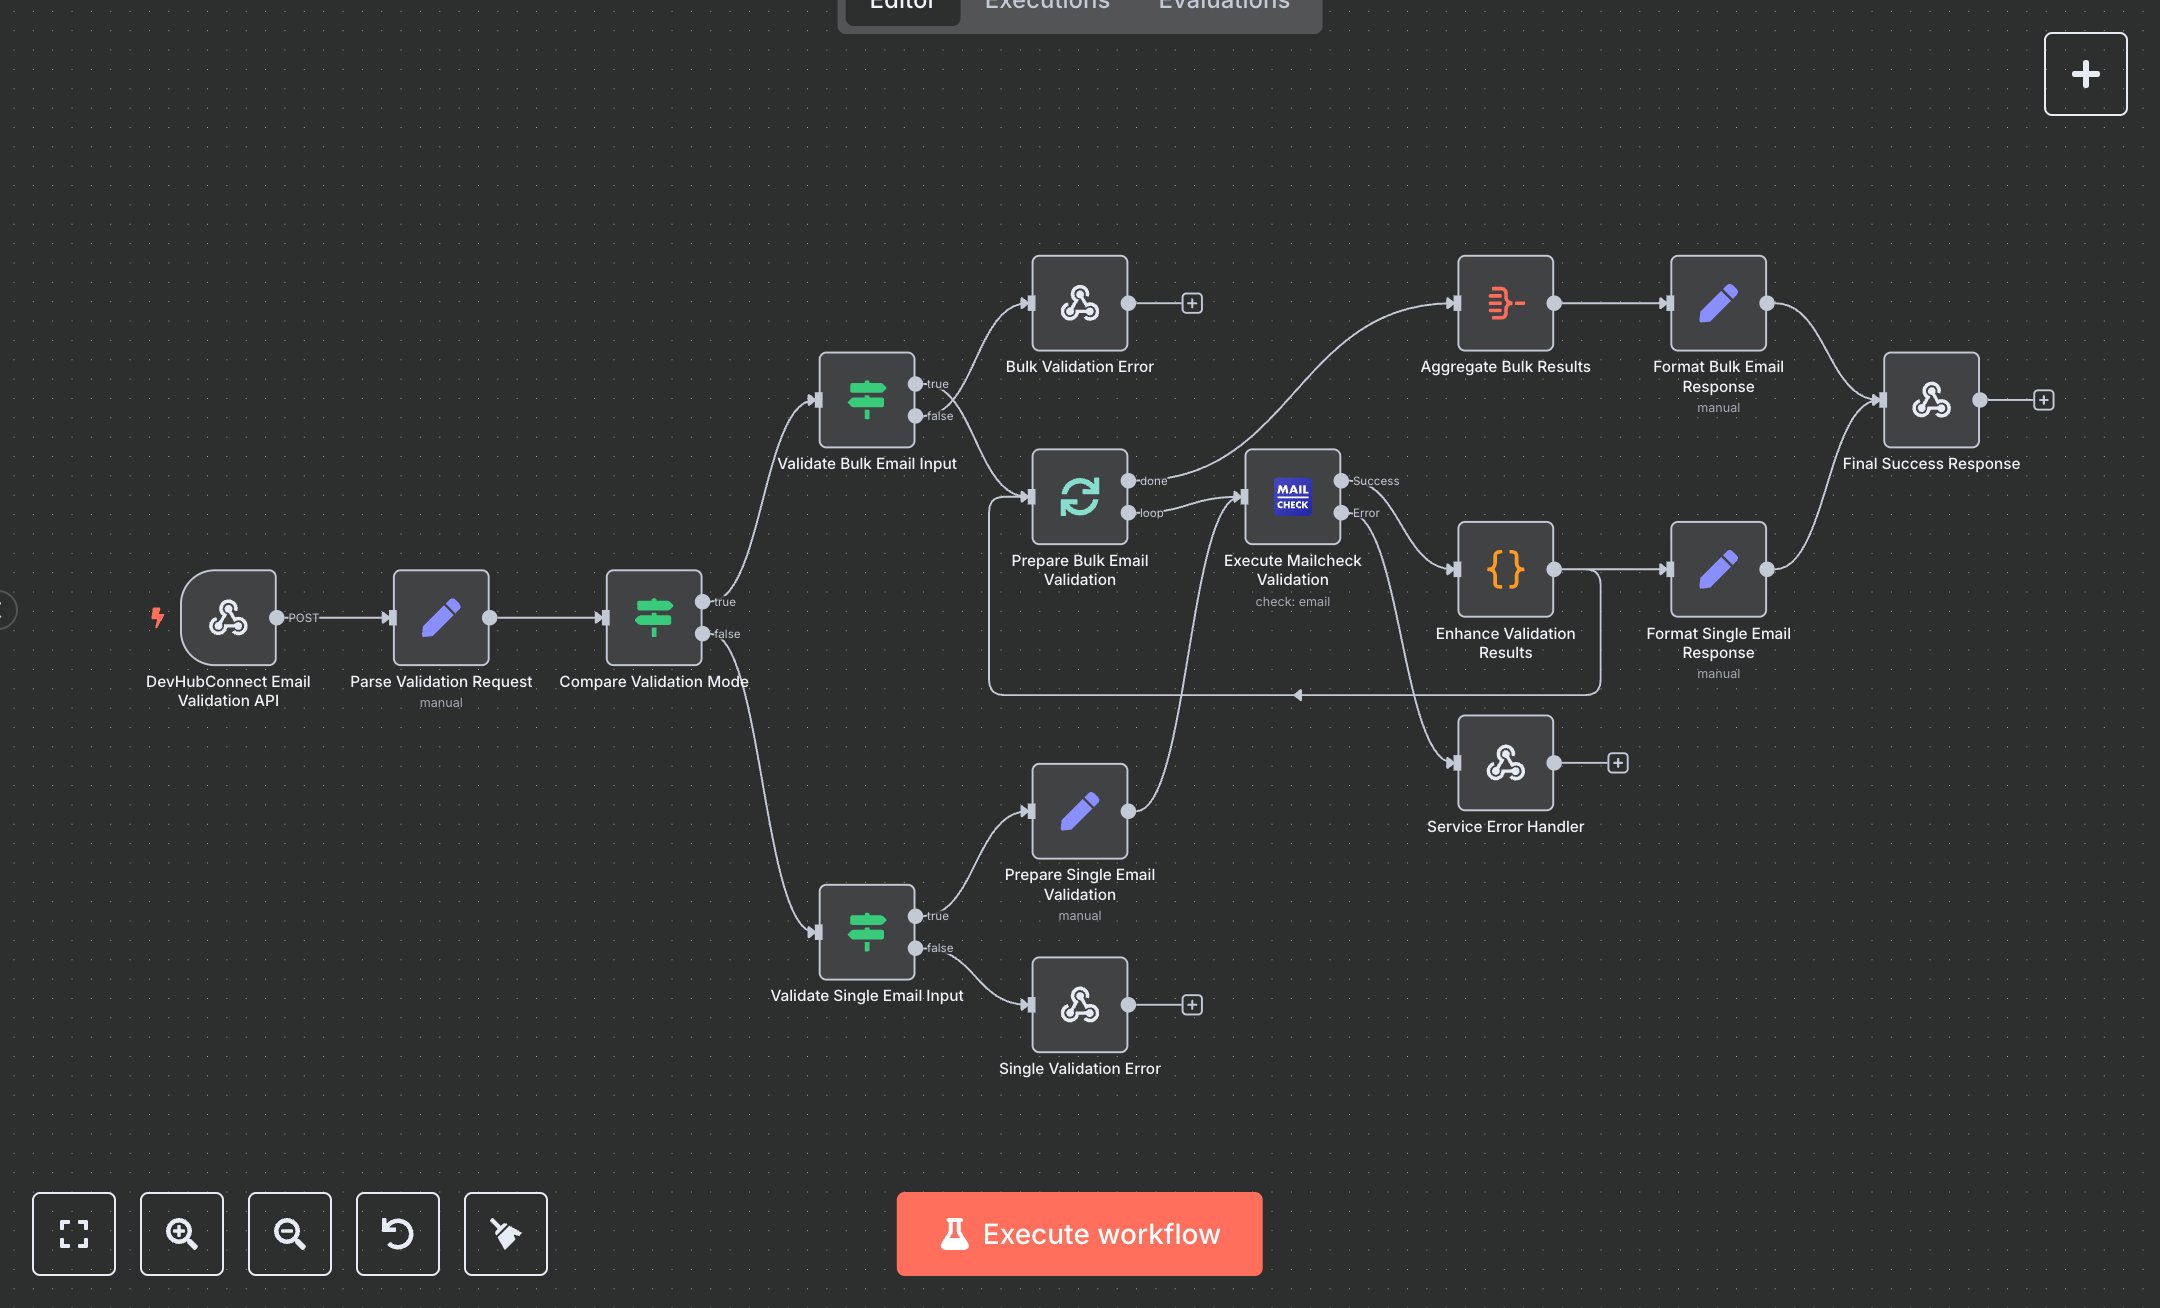Open the add-node panel via top-right plus
Screen dimensions: 2160x1308
tap(2085, 73)
